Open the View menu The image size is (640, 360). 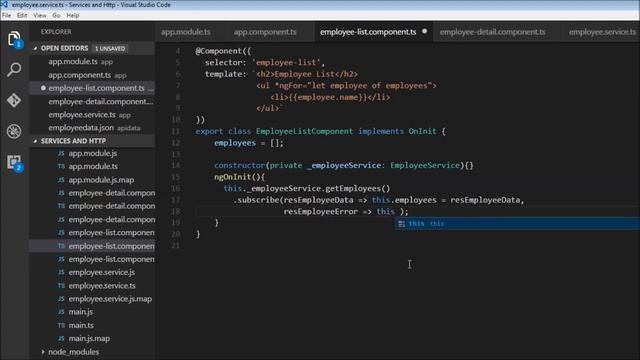(40, 16)
